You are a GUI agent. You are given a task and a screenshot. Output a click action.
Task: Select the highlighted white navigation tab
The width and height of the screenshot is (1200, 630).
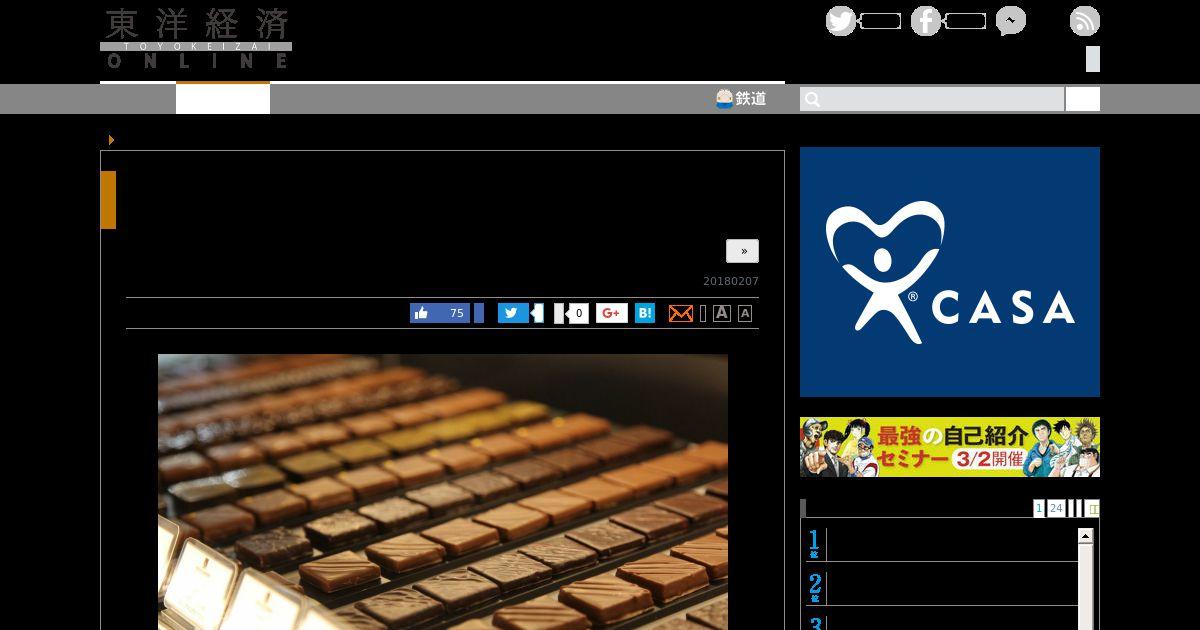pyautogui.click(x=223, y=98)
